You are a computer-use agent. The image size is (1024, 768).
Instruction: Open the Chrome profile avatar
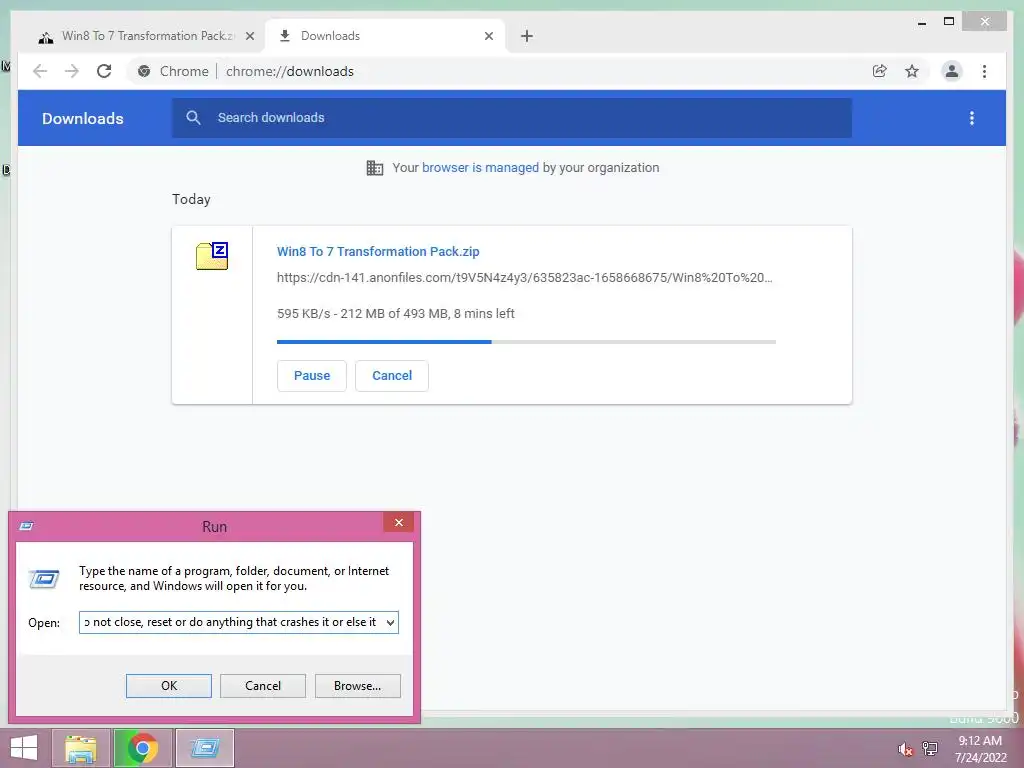click(x=952, y=71)
